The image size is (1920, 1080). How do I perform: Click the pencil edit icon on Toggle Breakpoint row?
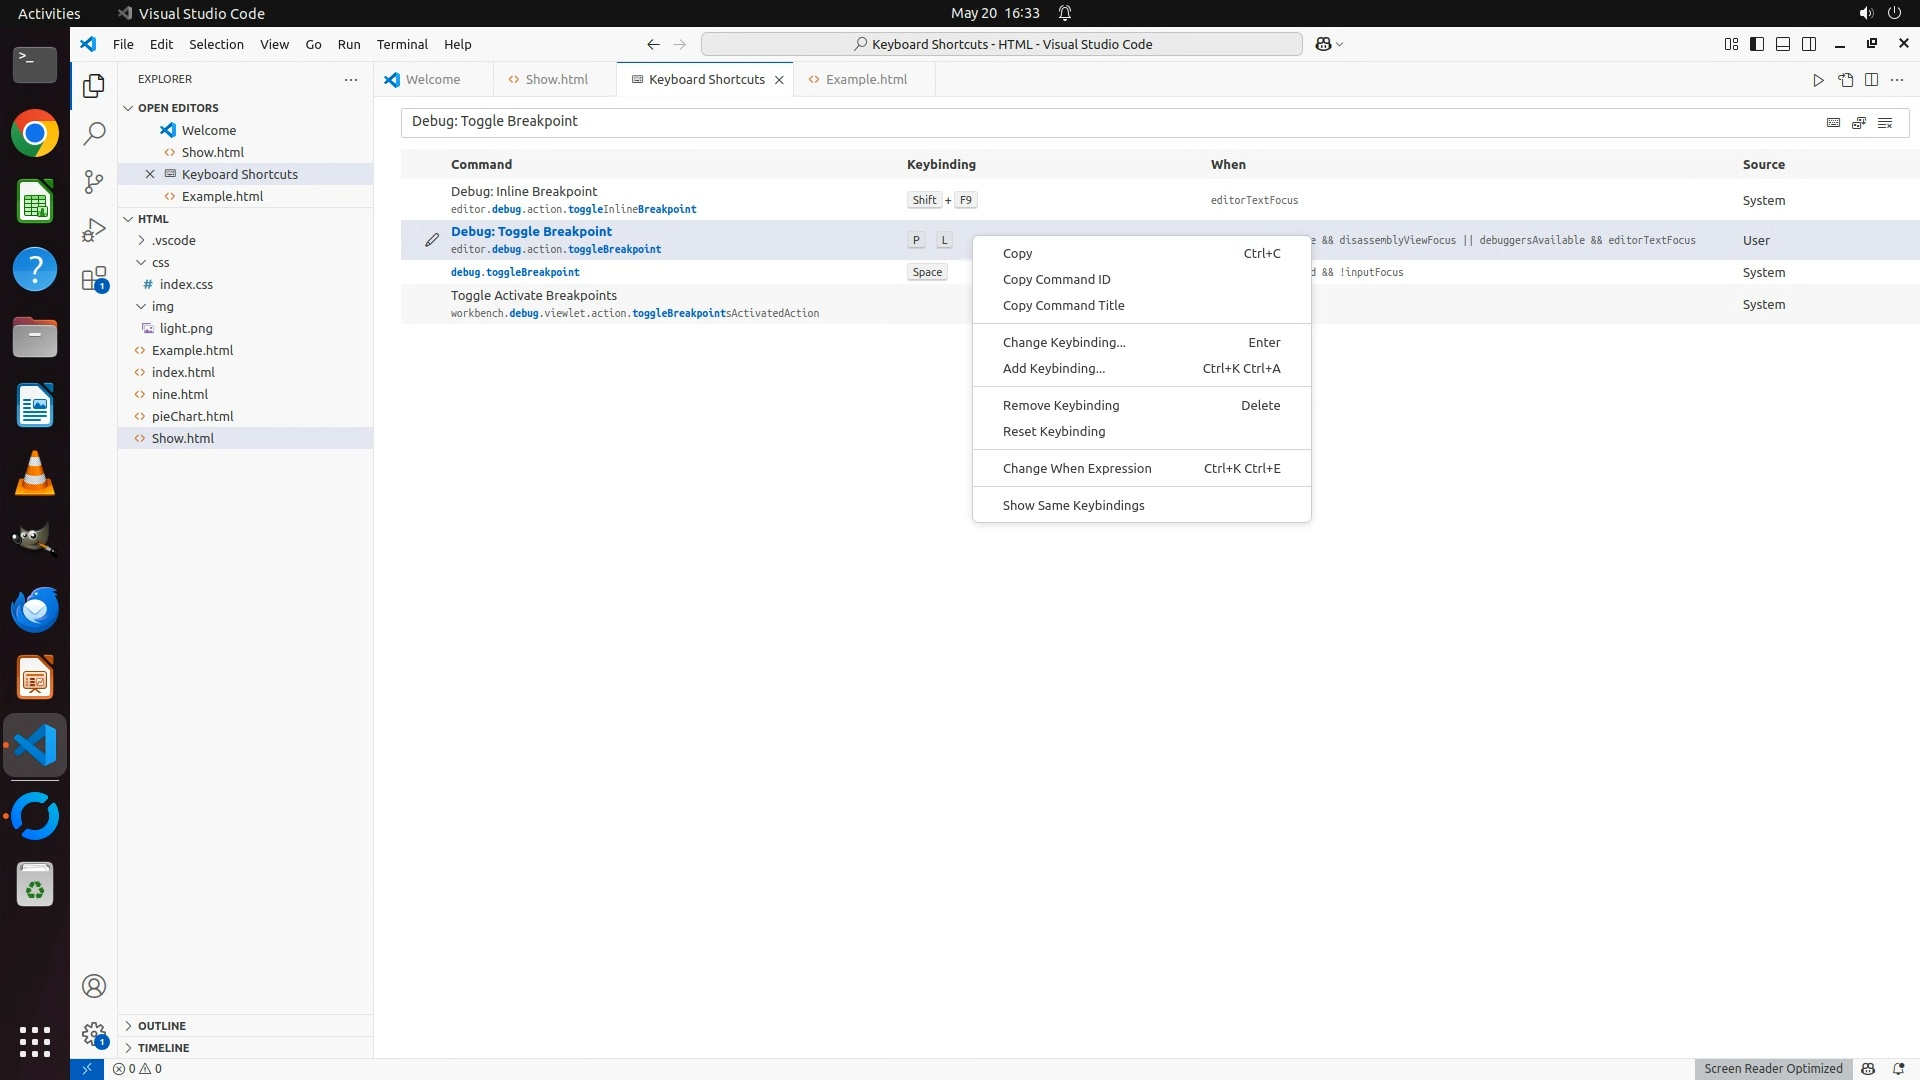pos(432,240)
